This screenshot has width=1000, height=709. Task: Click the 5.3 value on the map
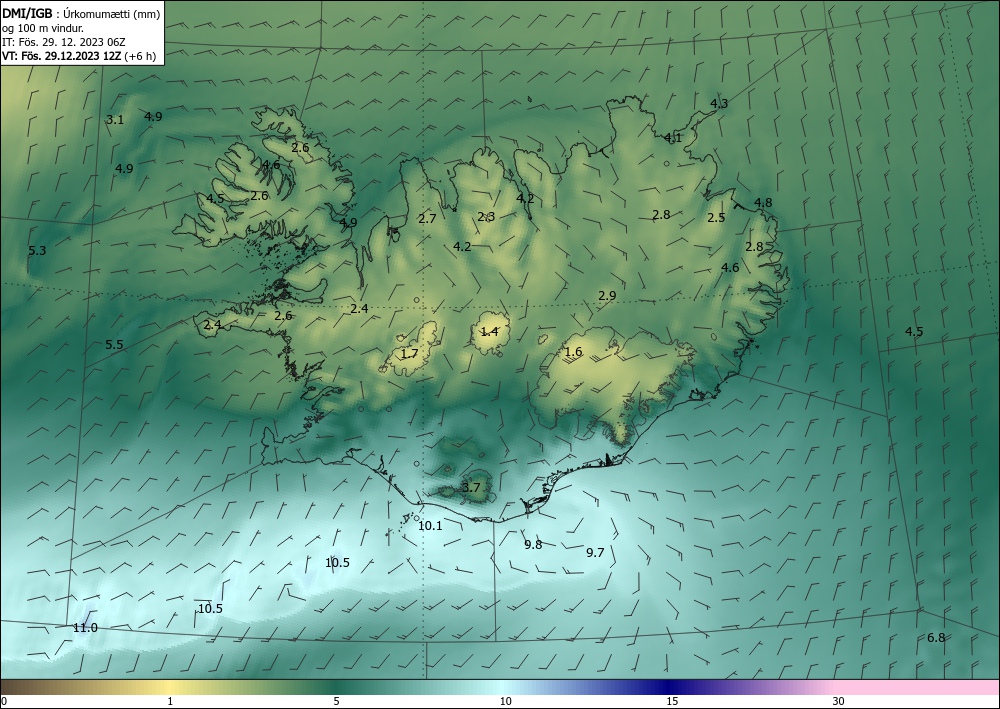coord(38,251)
